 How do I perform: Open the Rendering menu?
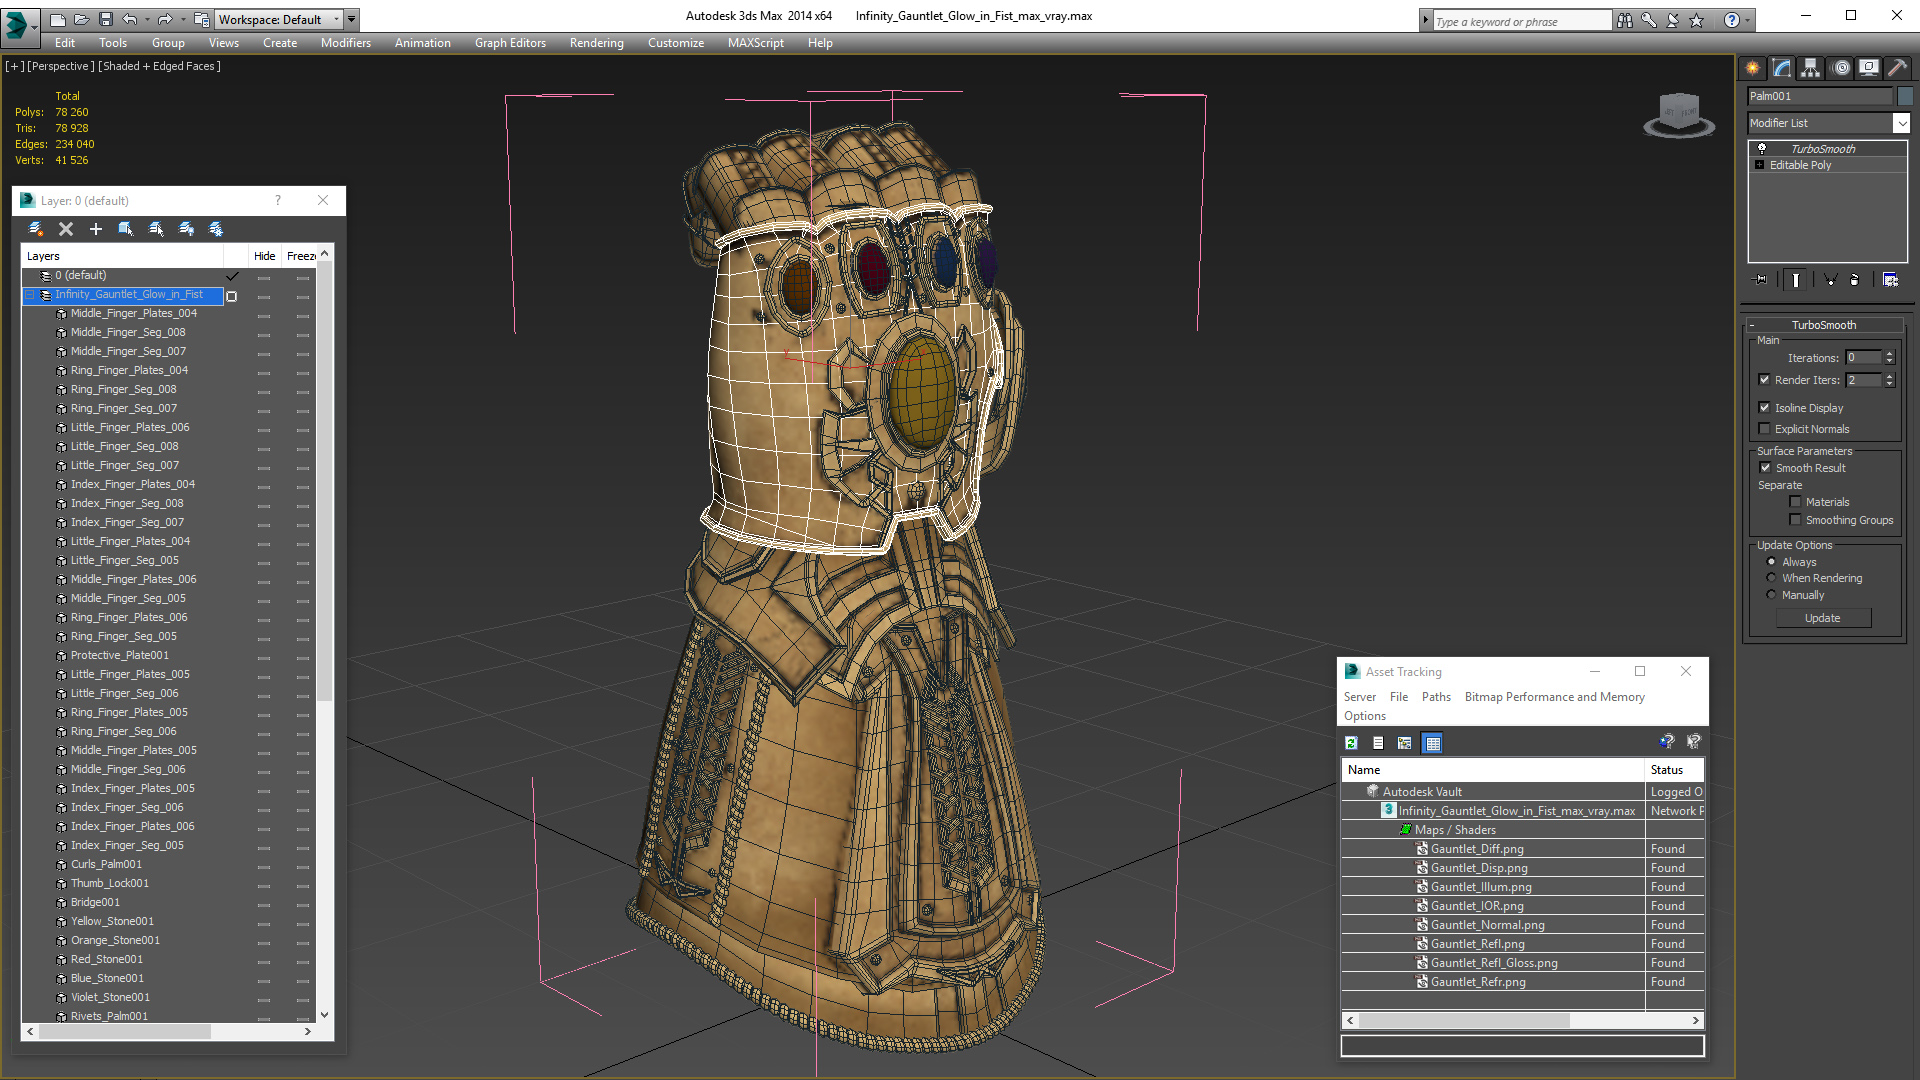point(597,43)
